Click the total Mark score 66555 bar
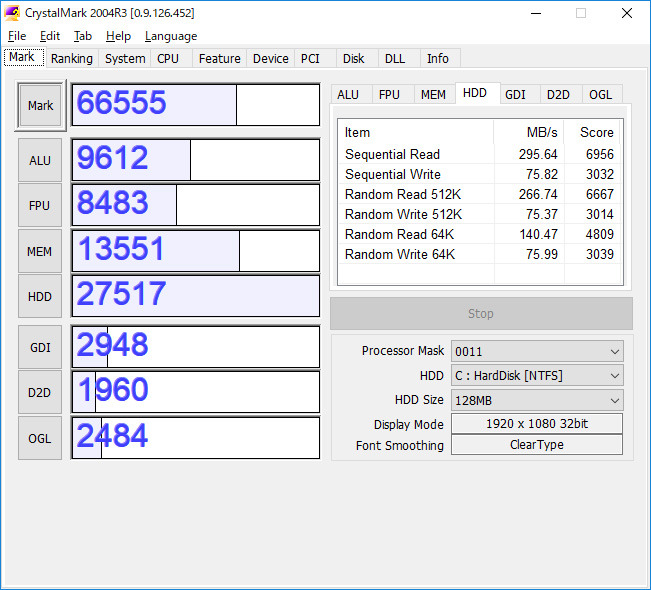This screenshot has height=590, width=651. pos(196,105)
